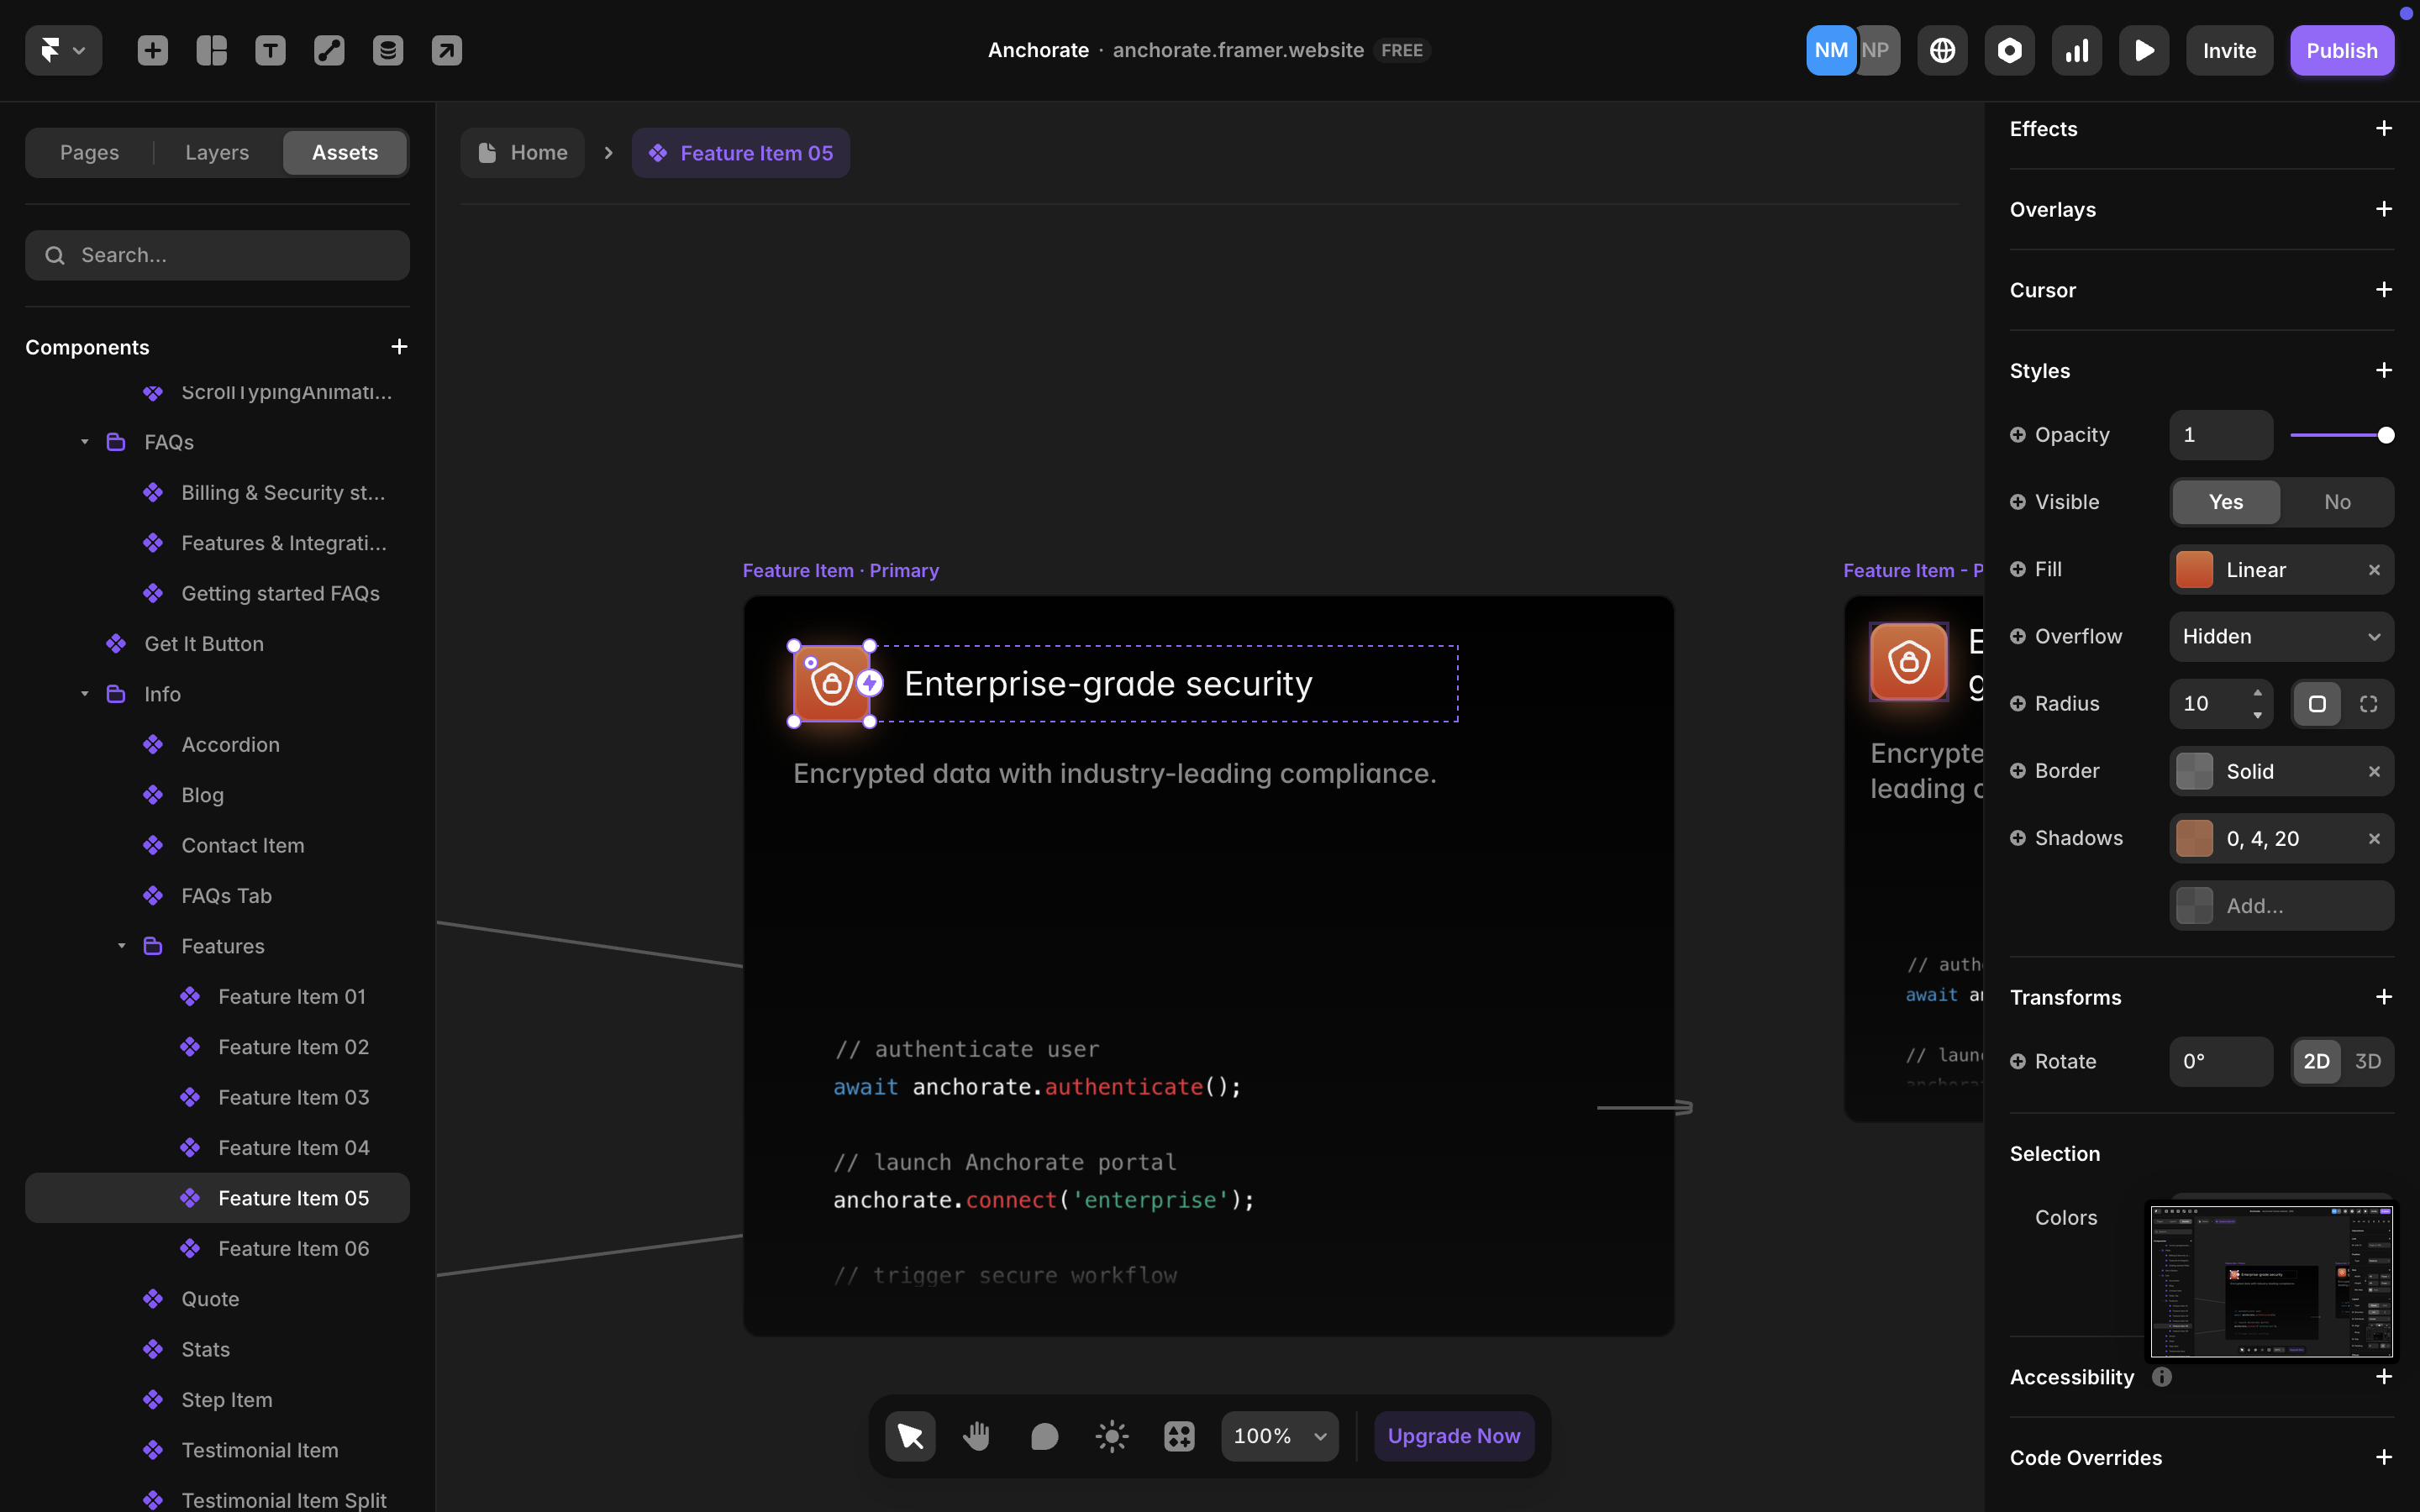
Task: Collapse the Features folder
Action: [122, 946]
